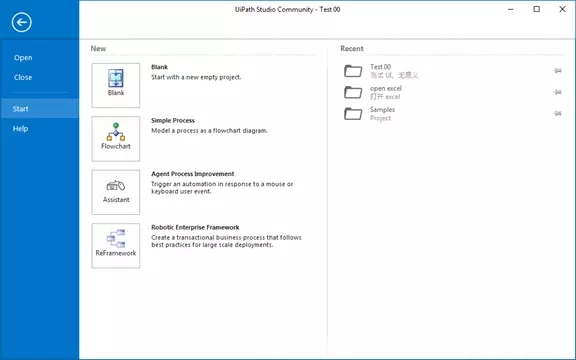Click the Simple Process heading
This screenshot has height=360, width=576.
(173, 120)
